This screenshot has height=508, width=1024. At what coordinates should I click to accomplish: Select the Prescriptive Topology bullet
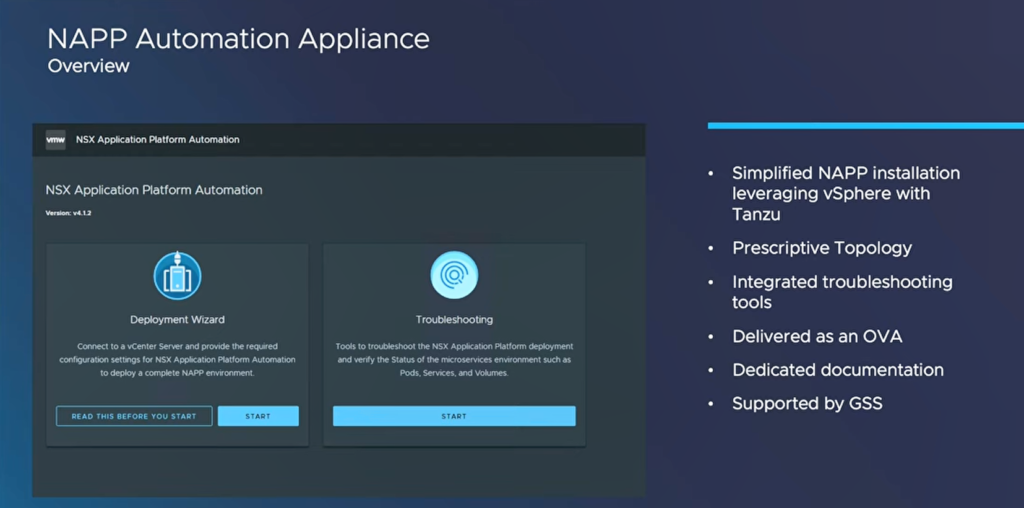822,248
